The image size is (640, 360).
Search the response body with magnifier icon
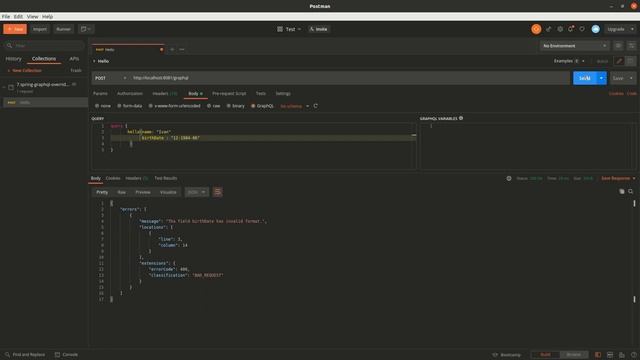631,191
